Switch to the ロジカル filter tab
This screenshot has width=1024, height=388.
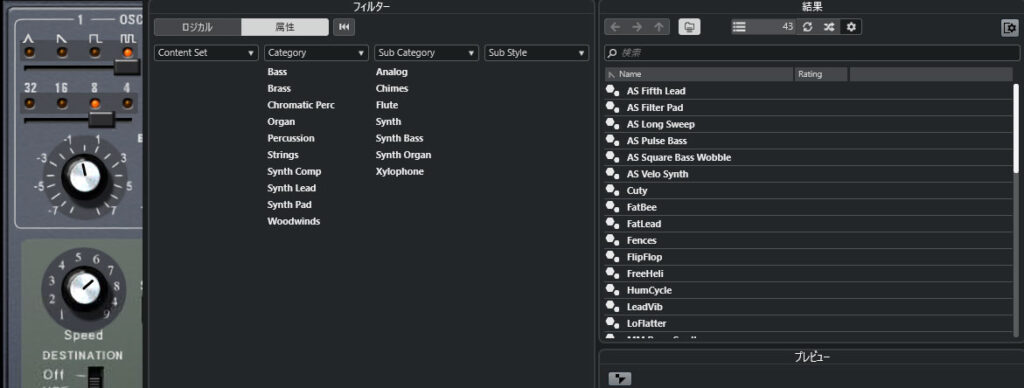[x=197, y=27]
